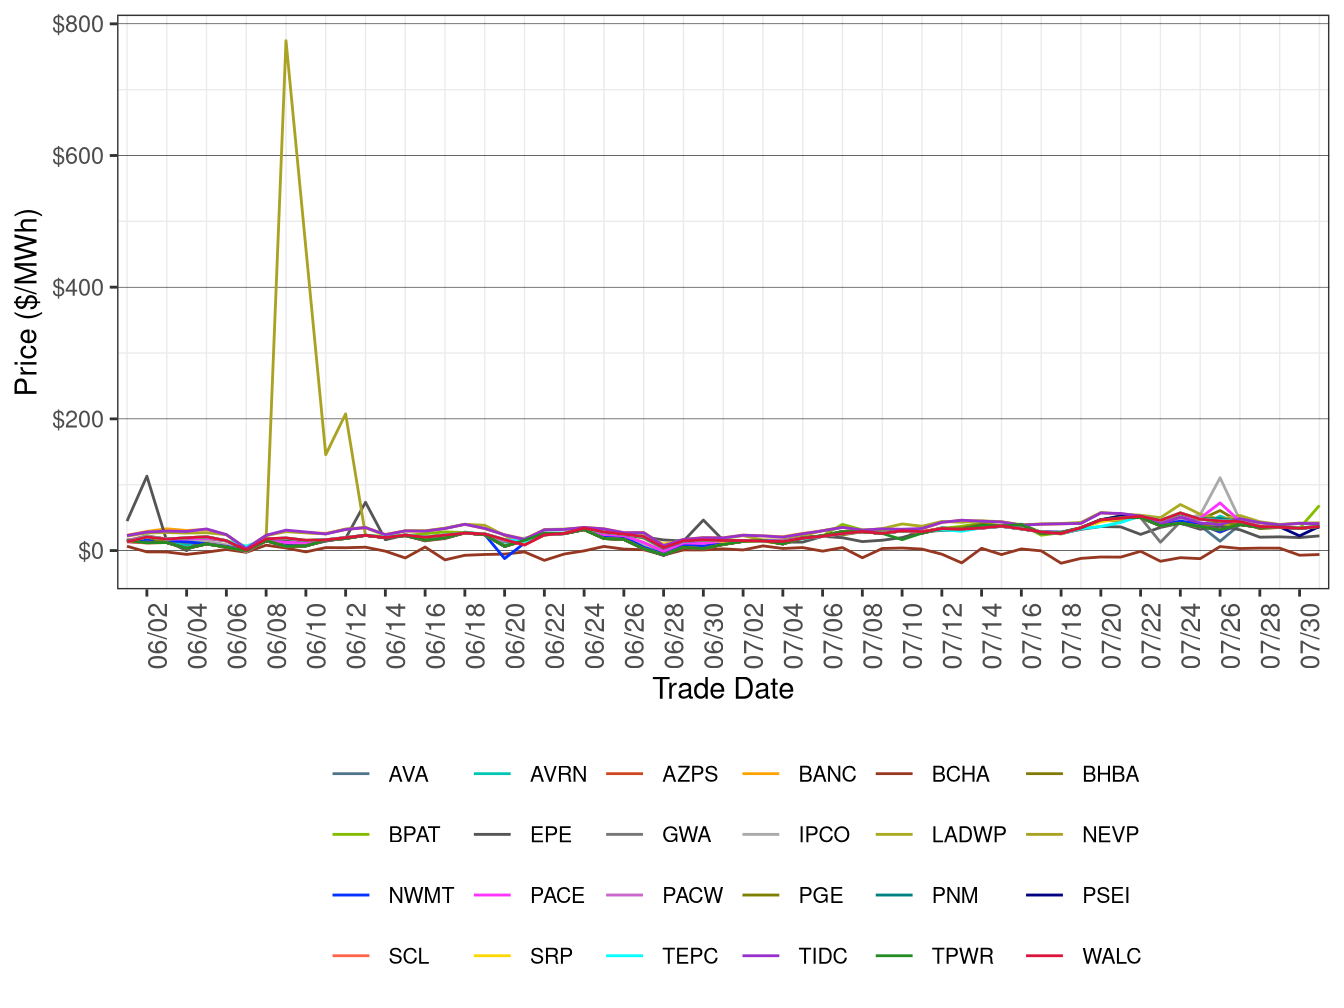Click the 07/16 x-axis date label
The height and width of the screenshot is (1008, 1344).
click(x=1032, y=635)
